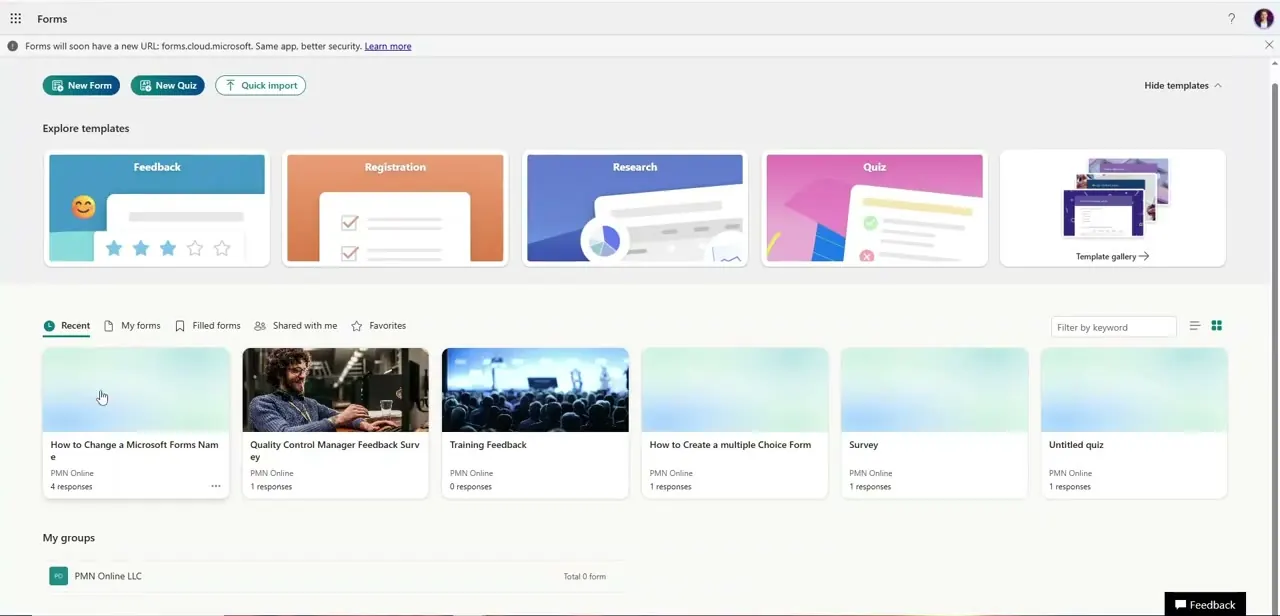Switch to the Filled forms tab
Viewport: 1280px width, 616px height.
[208, 326]
